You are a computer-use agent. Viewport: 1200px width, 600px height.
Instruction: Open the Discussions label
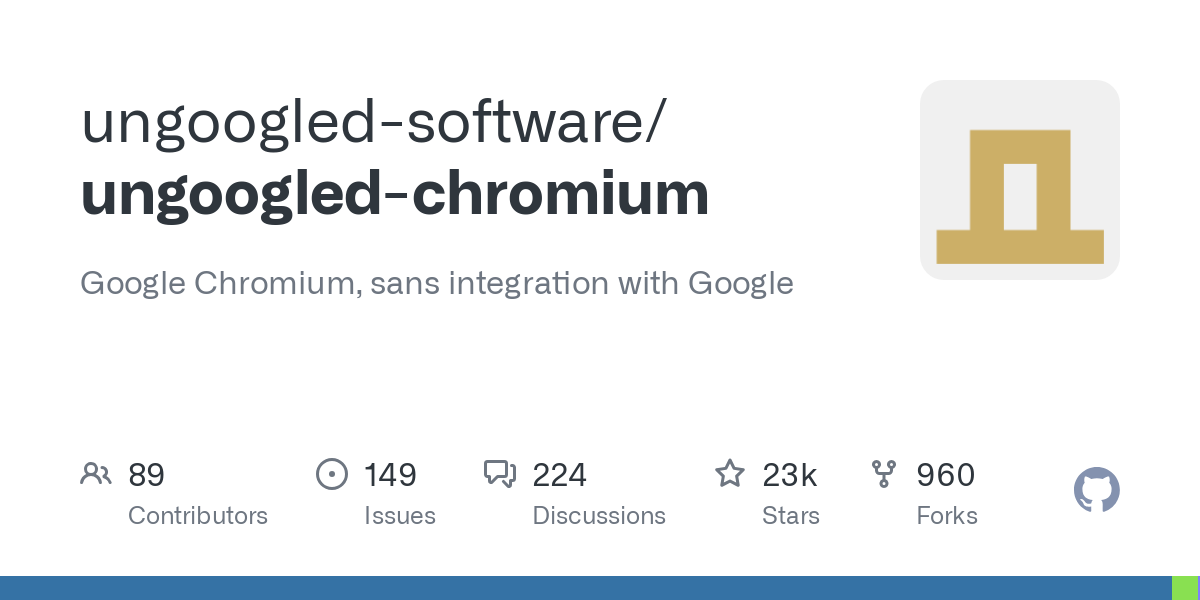599,516
